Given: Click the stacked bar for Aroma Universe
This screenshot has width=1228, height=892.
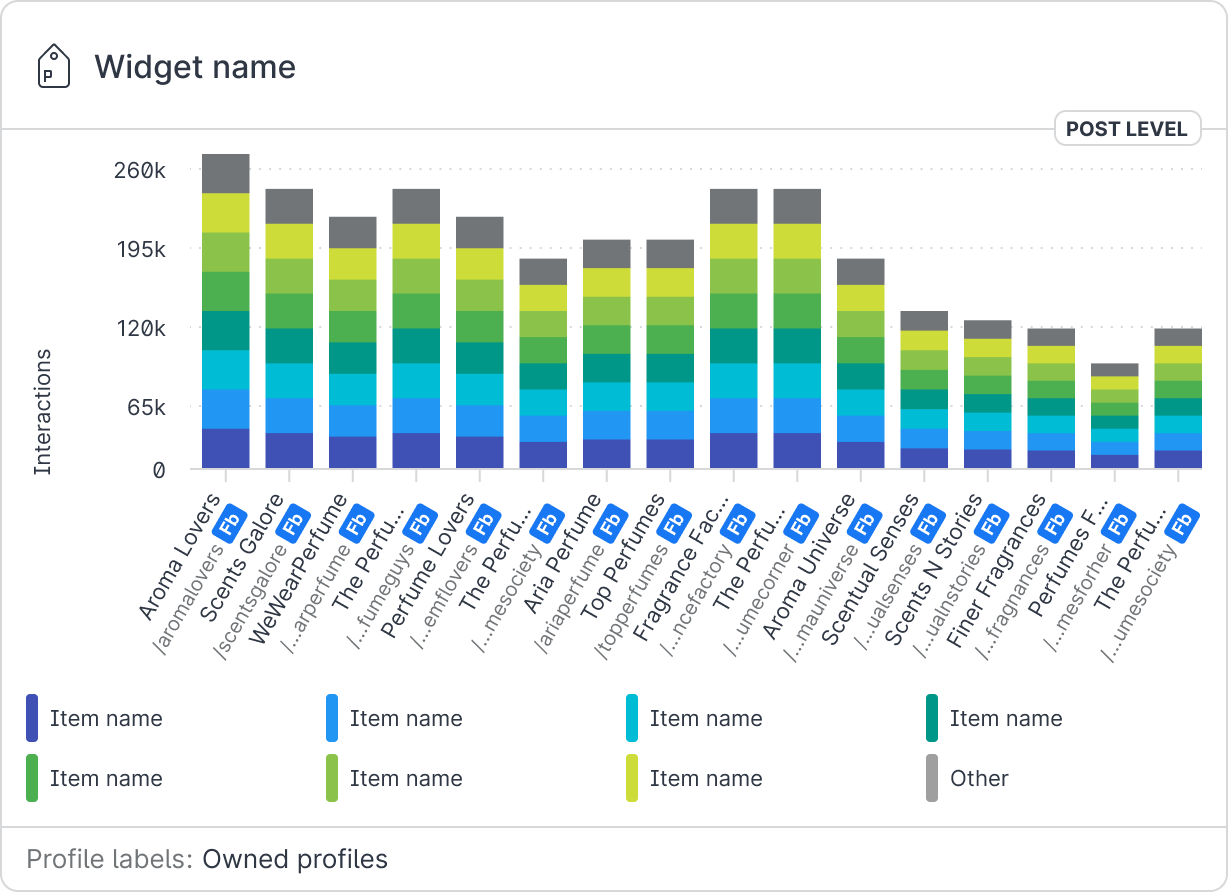Looking at the screenshot, I should (861, 363).
